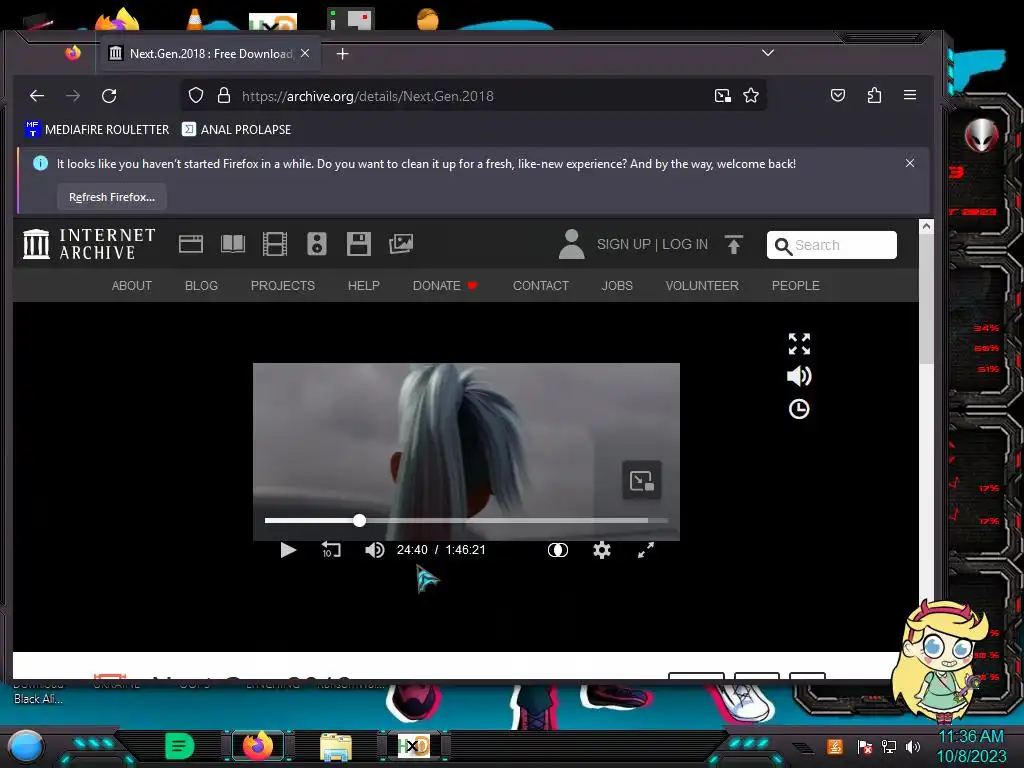
Task: Open the Pocket save icon
Action: [x=838, y=96]
